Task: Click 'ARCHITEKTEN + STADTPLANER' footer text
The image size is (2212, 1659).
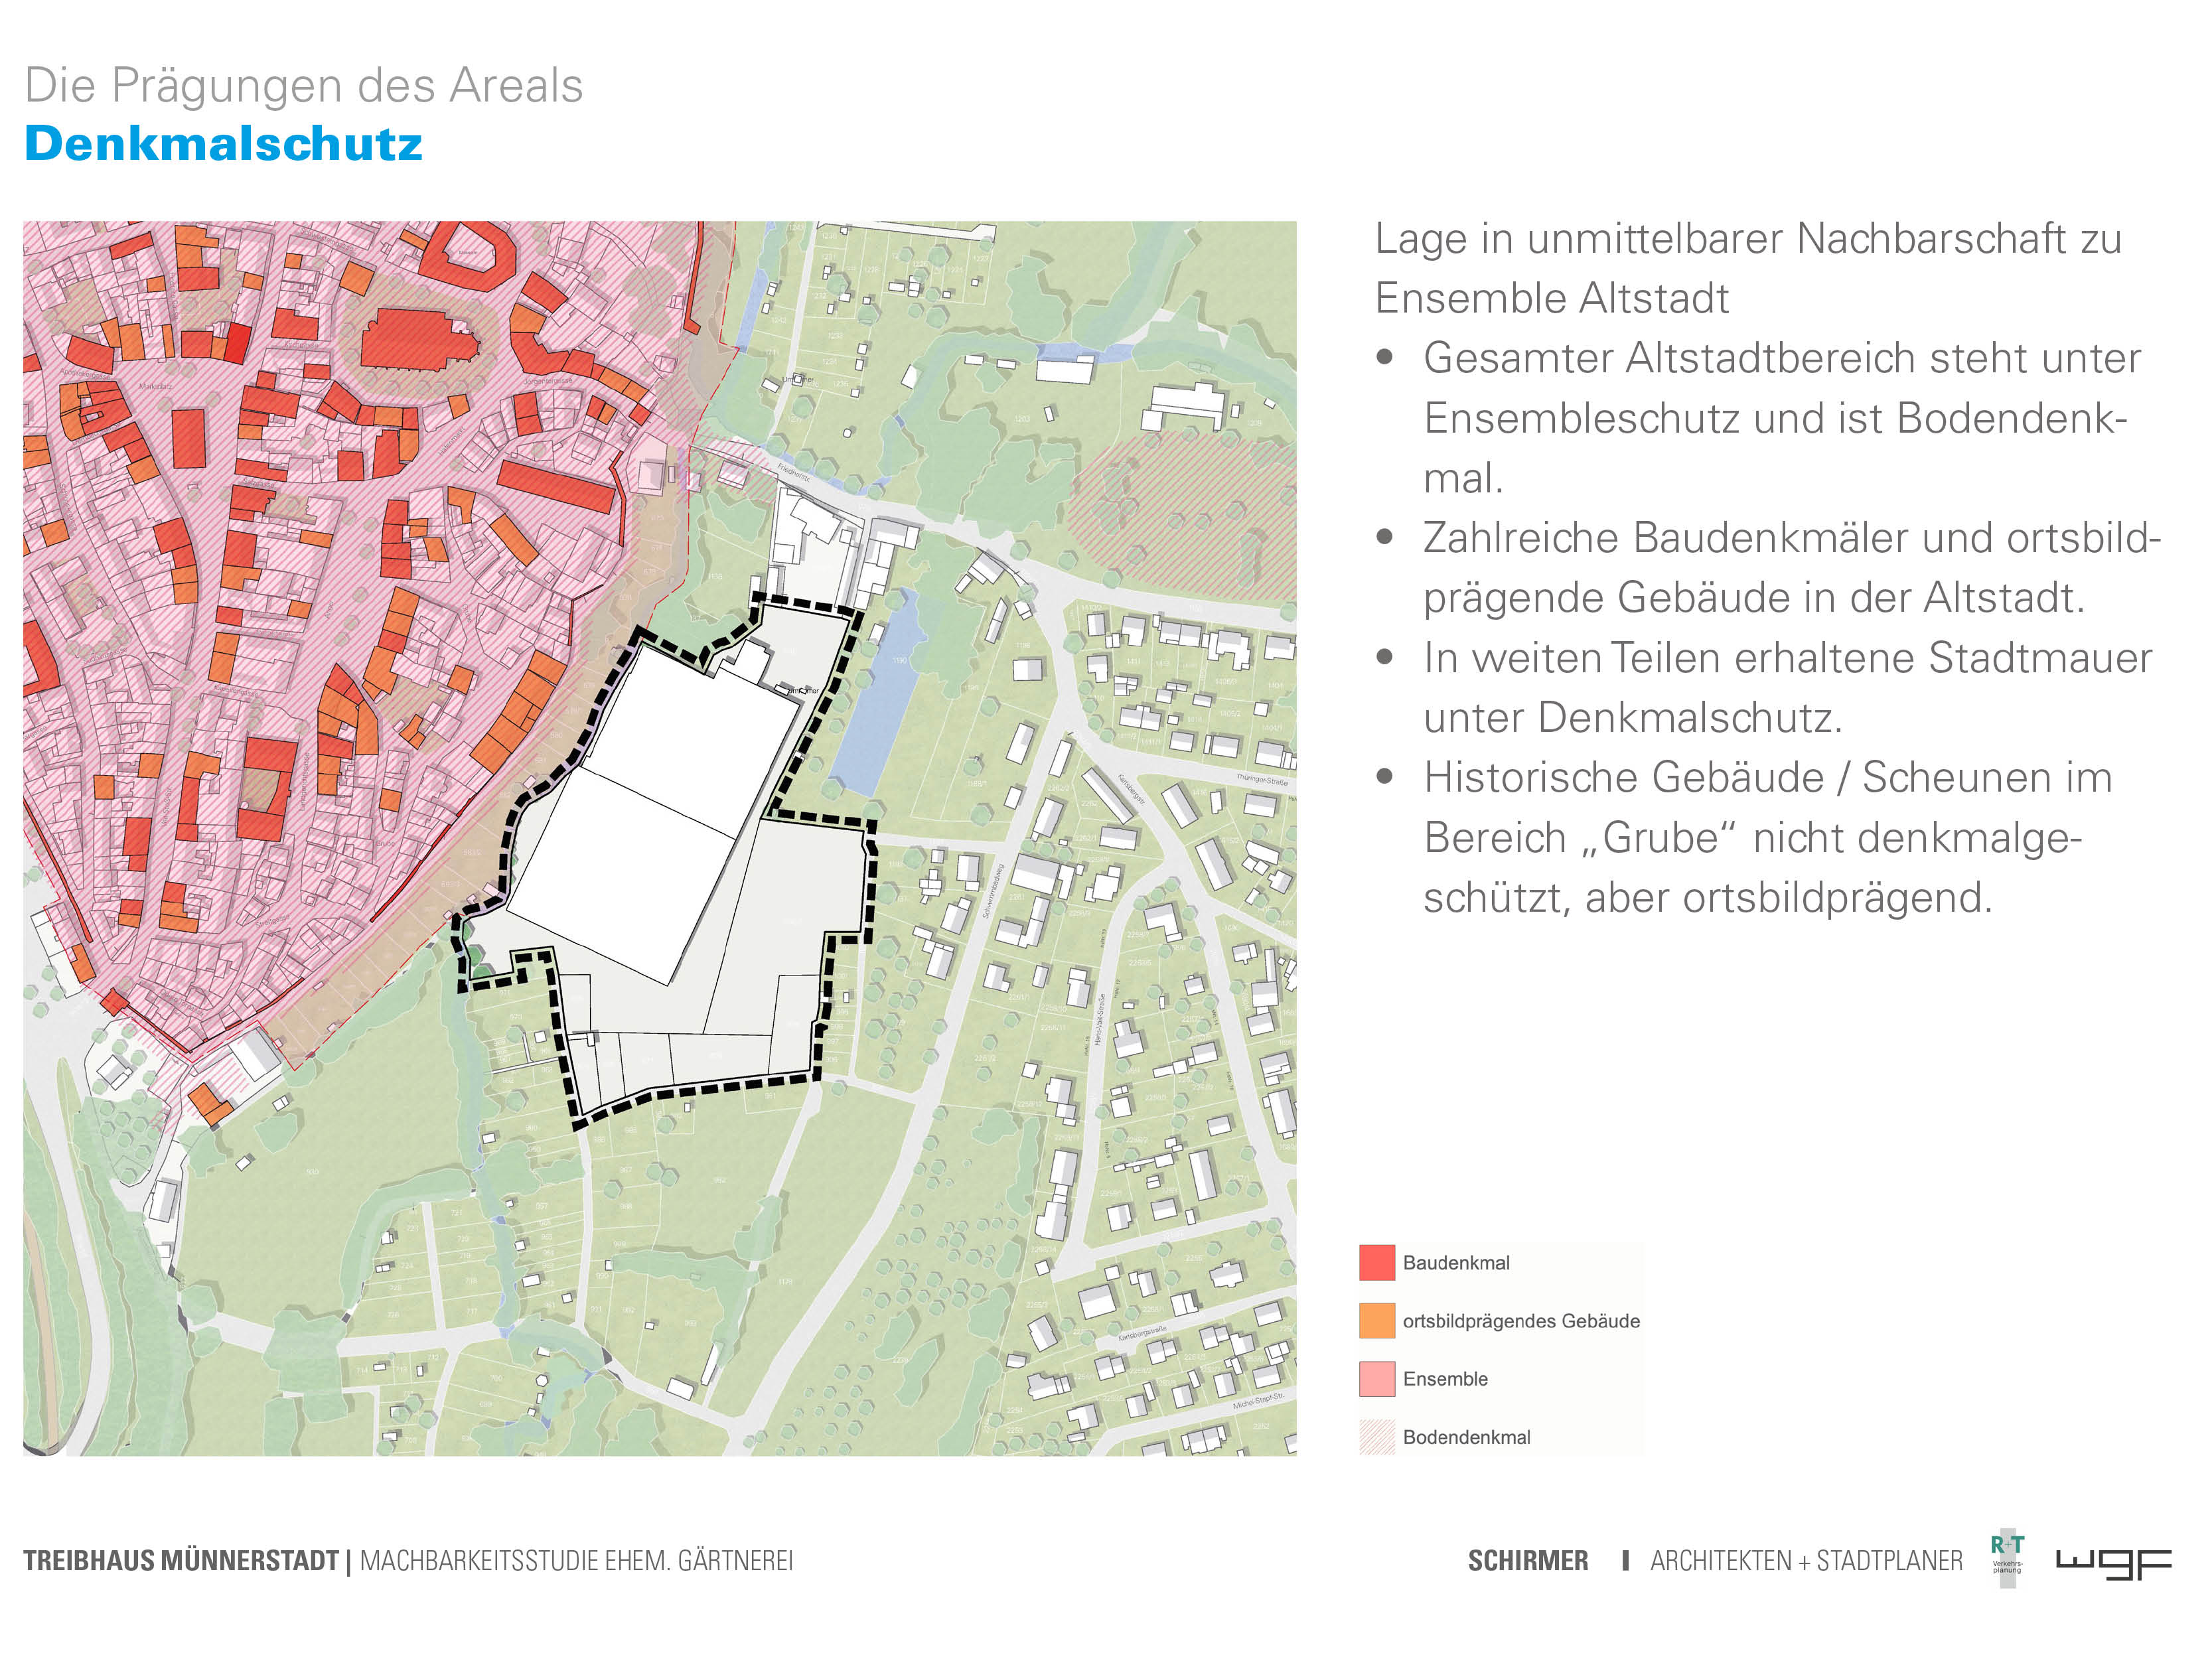Action: (1806, 1561)
